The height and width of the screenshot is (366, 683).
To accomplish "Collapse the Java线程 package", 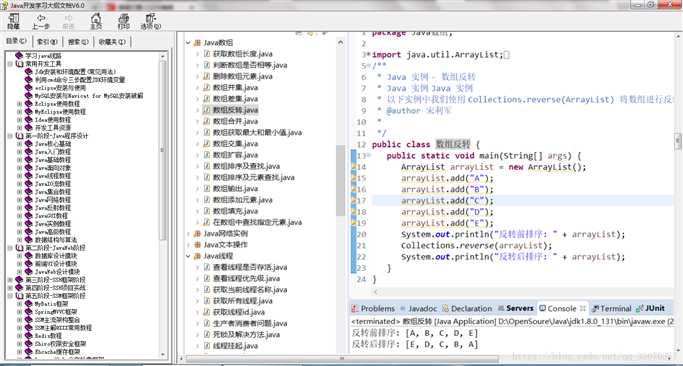I will point(188,256).
